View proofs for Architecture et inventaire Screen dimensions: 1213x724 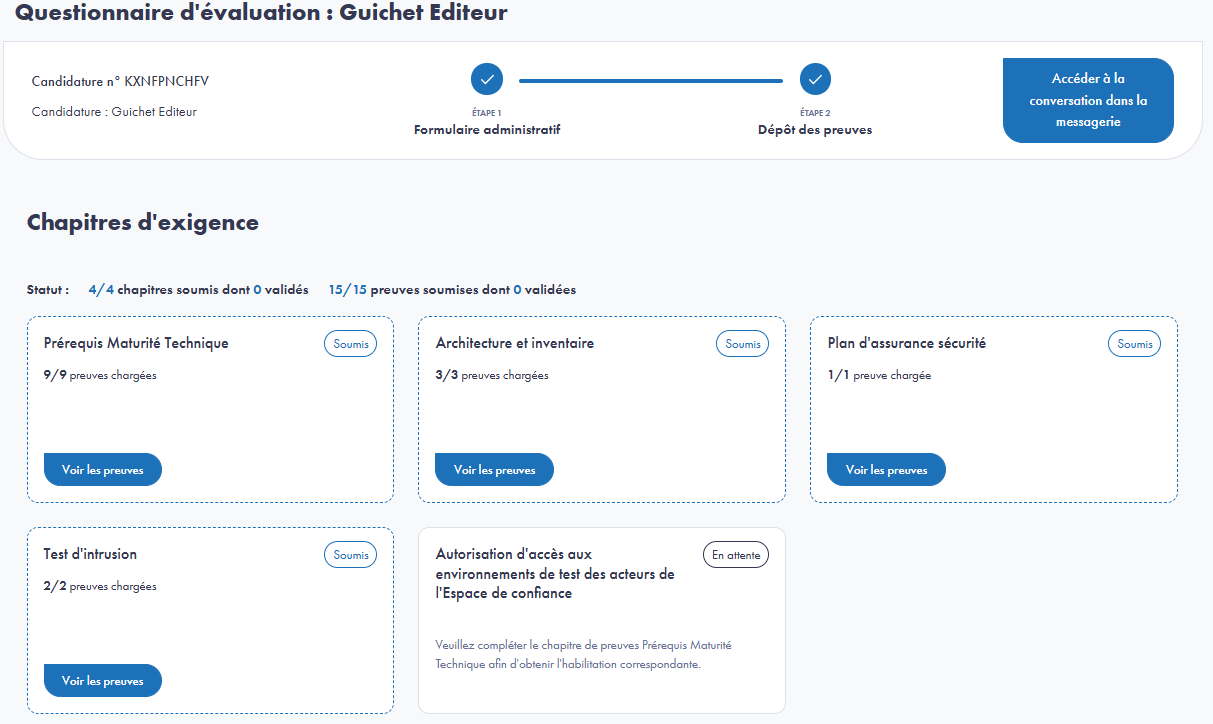494,470
